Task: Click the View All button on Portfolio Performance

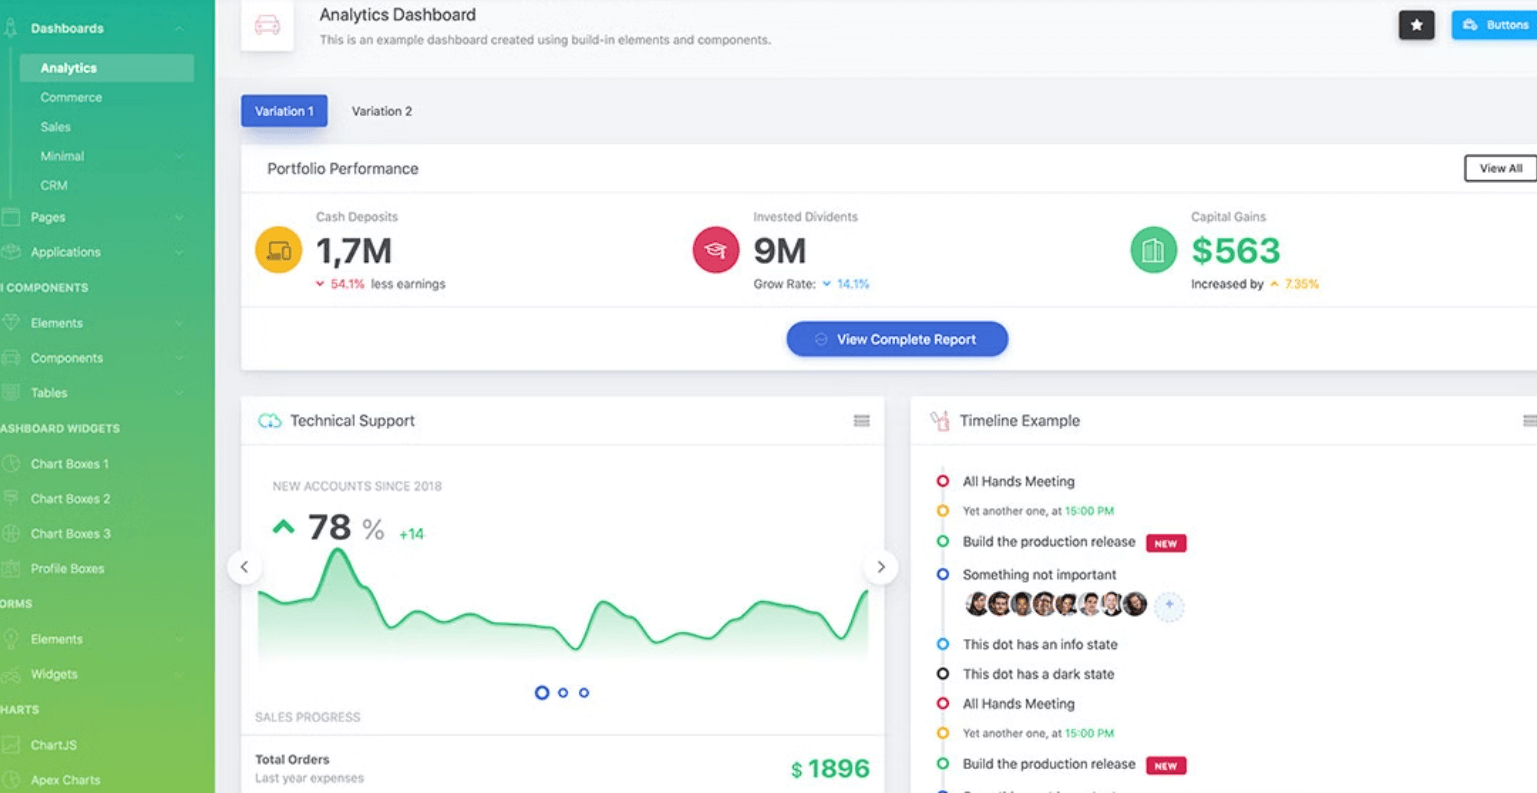Action: tap(1500, 168)
